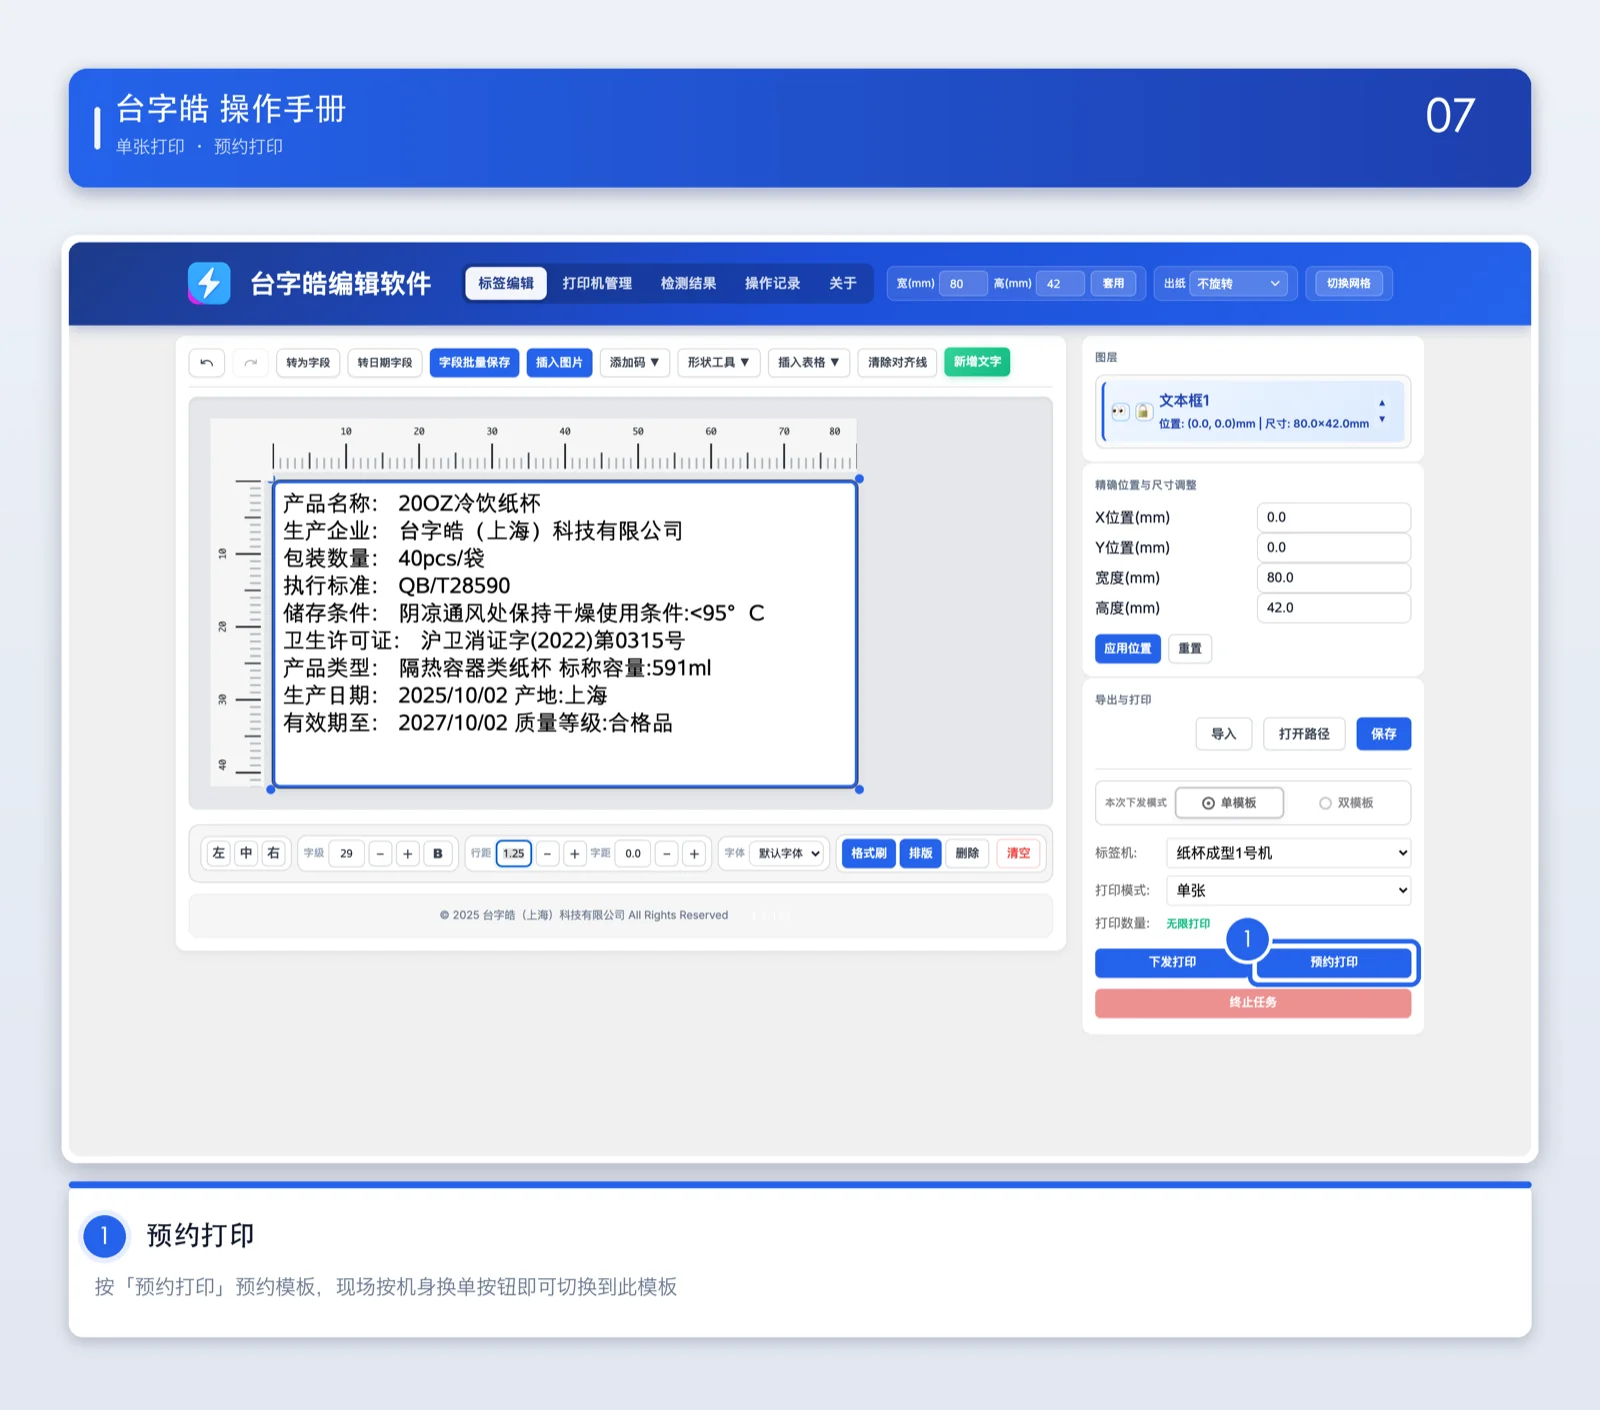
Task: Click the lightning bolt app logo
Action: (209, 283)
